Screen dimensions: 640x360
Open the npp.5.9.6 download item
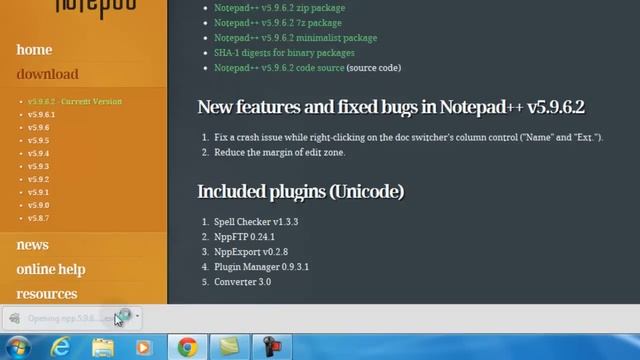click(72, 318)
